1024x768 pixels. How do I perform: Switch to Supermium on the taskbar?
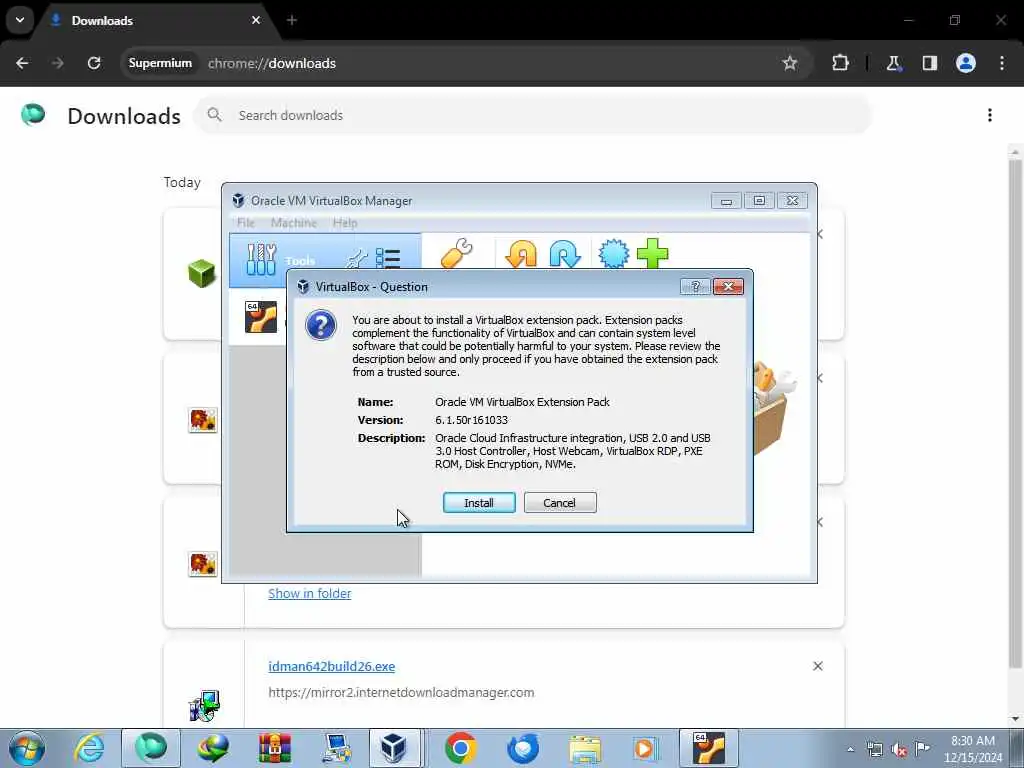click(151, 748)
